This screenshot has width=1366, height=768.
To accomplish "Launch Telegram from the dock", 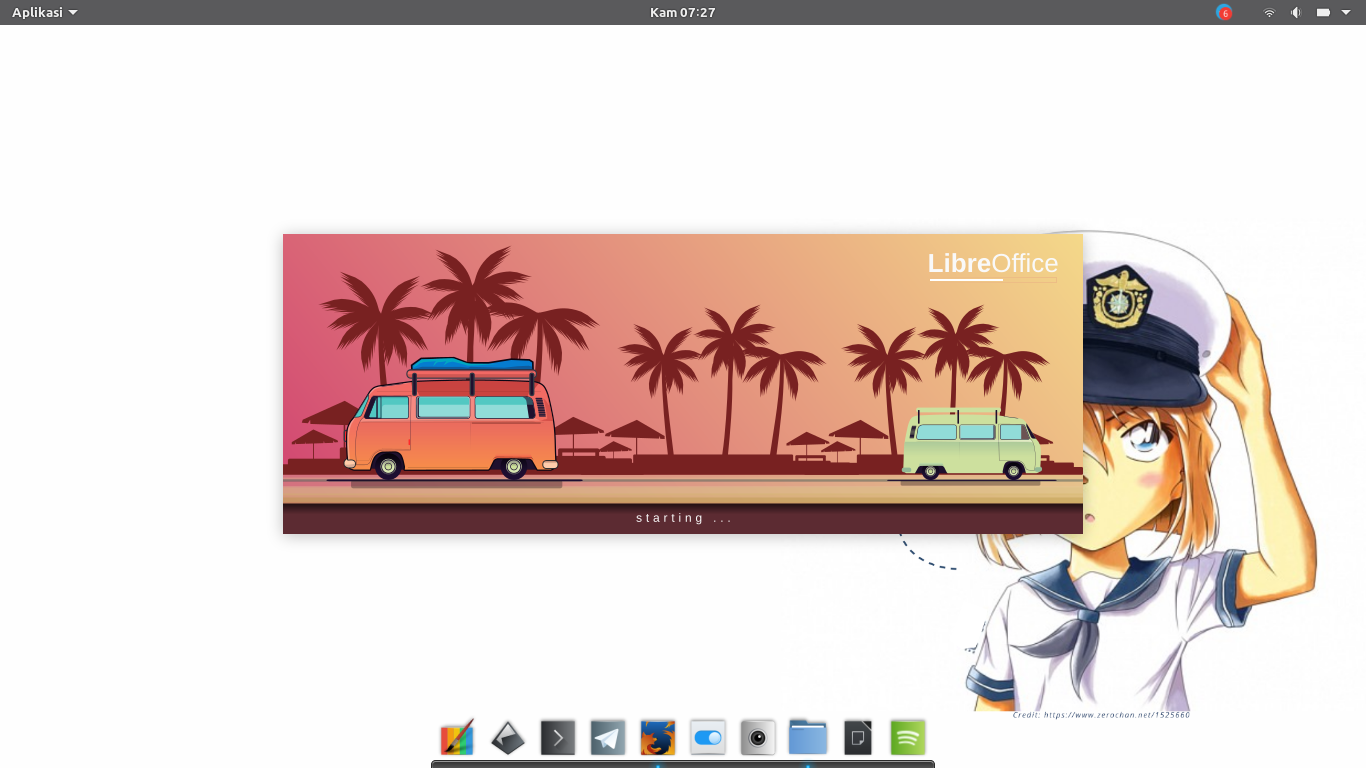I will point(608,738).
